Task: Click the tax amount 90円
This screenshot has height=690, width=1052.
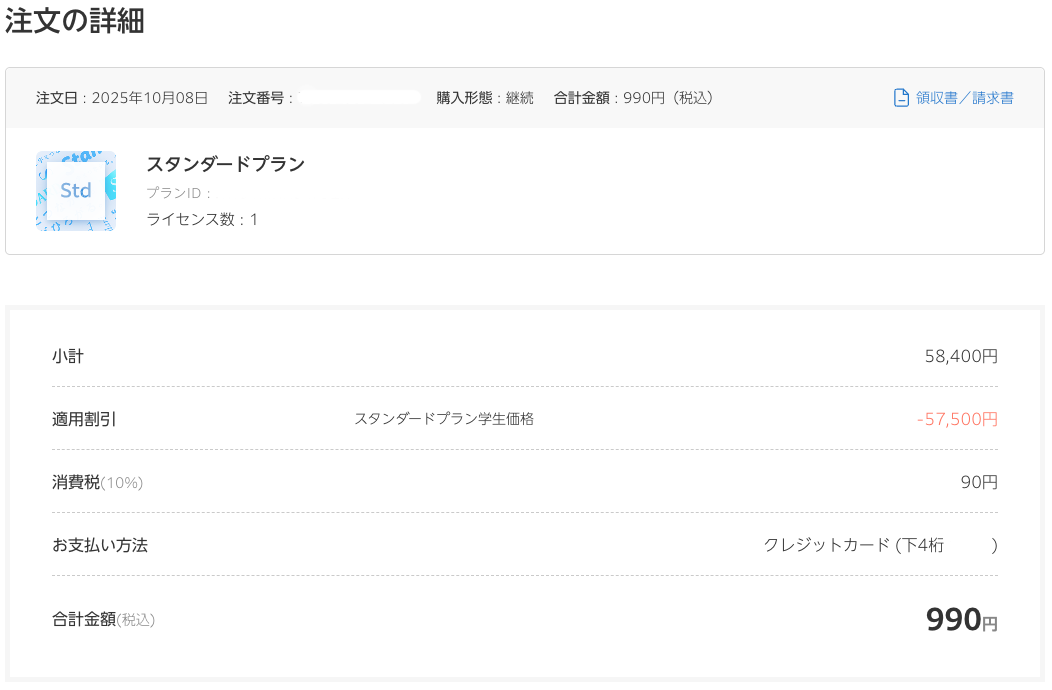Action: coord(979,482)
